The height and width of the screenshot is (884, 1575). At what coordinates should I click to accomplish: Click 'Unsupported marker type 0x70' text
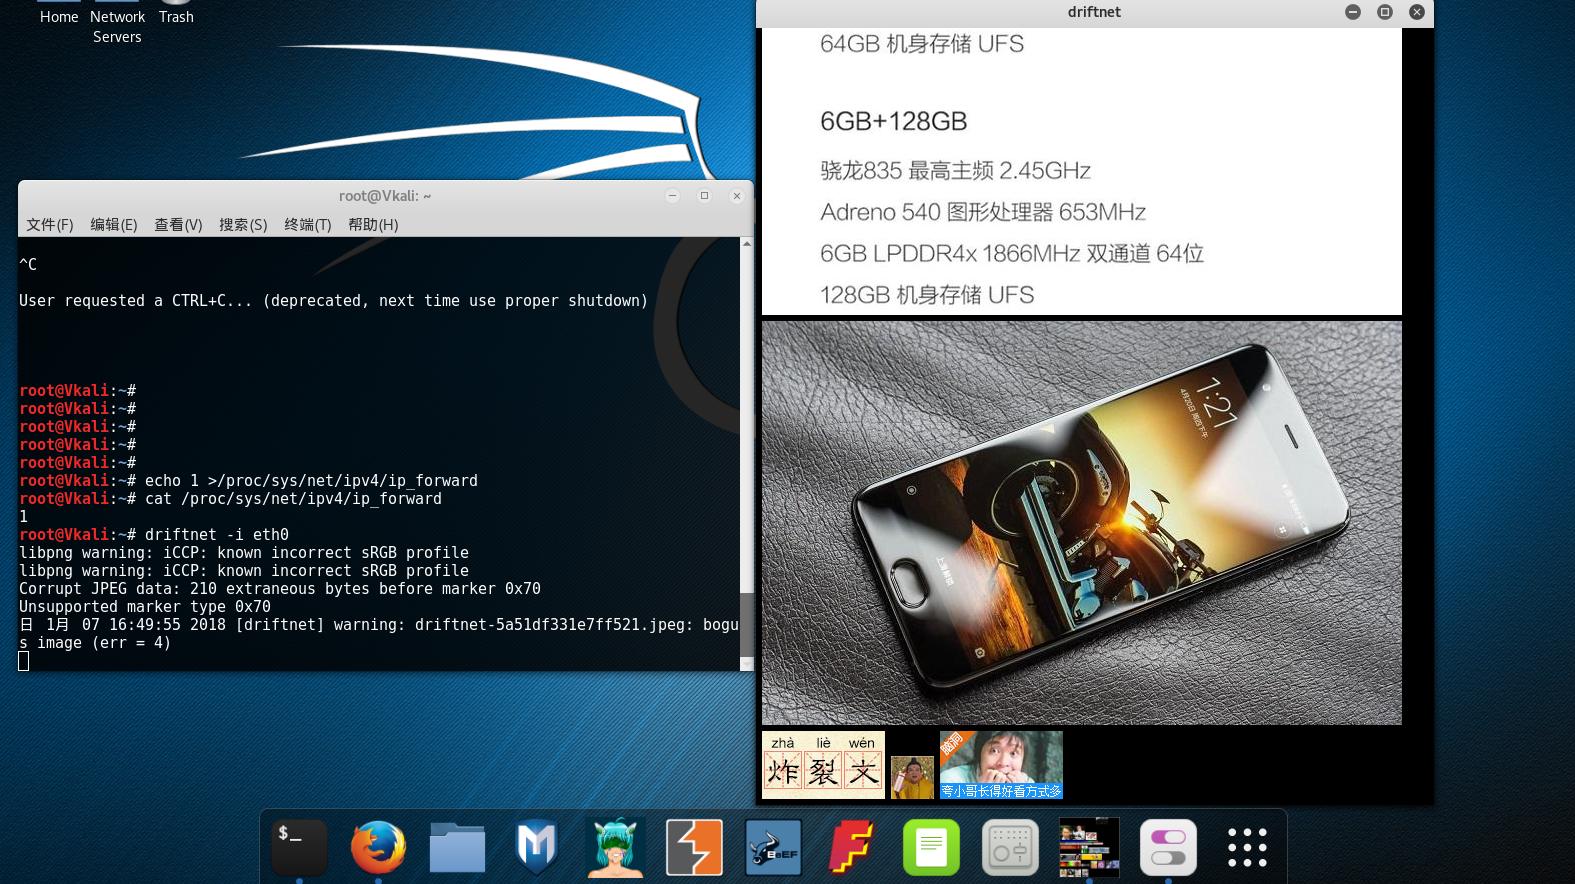coord(145,607)
